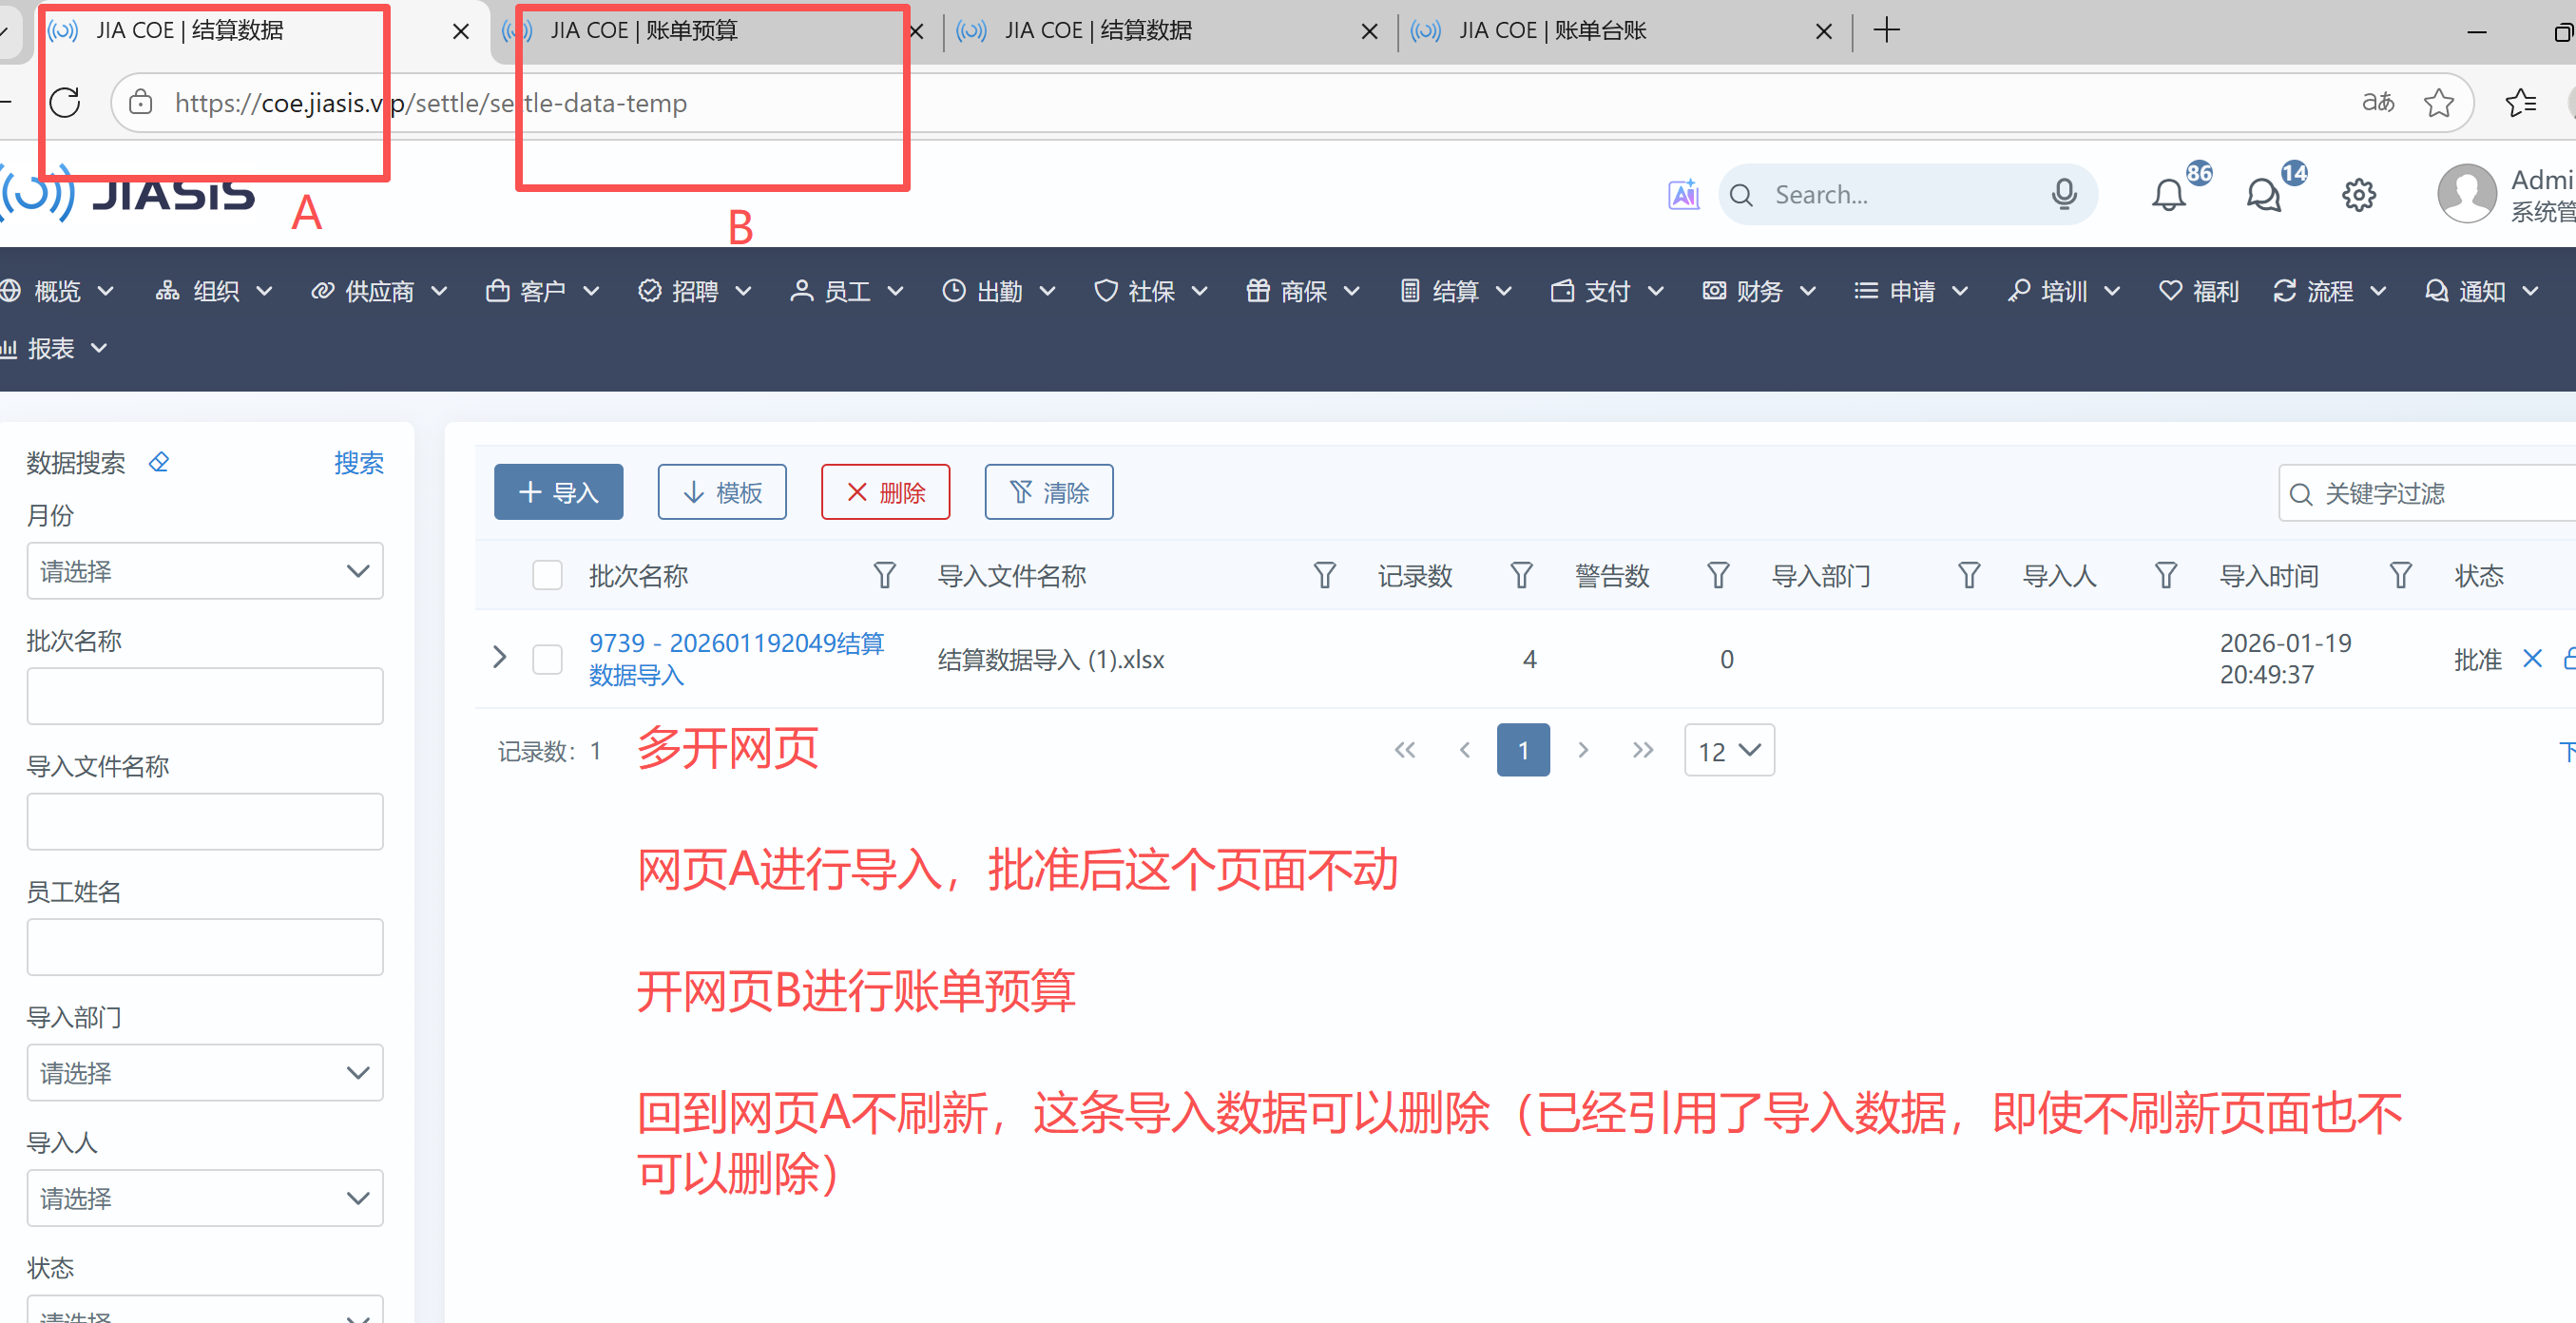Open the 月份 dropdown
2576x1323 pixels.
pyautogui.click(x=204, y=571)
